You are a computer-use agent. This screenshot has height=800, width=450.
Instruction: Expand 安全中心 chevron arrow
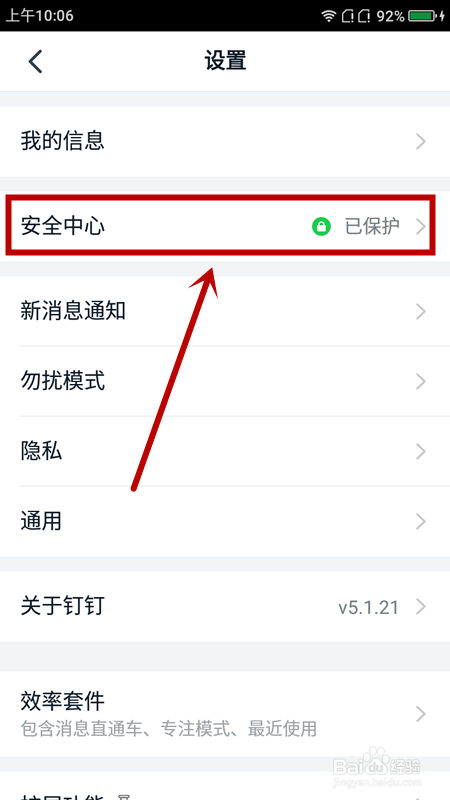point(420,227)
